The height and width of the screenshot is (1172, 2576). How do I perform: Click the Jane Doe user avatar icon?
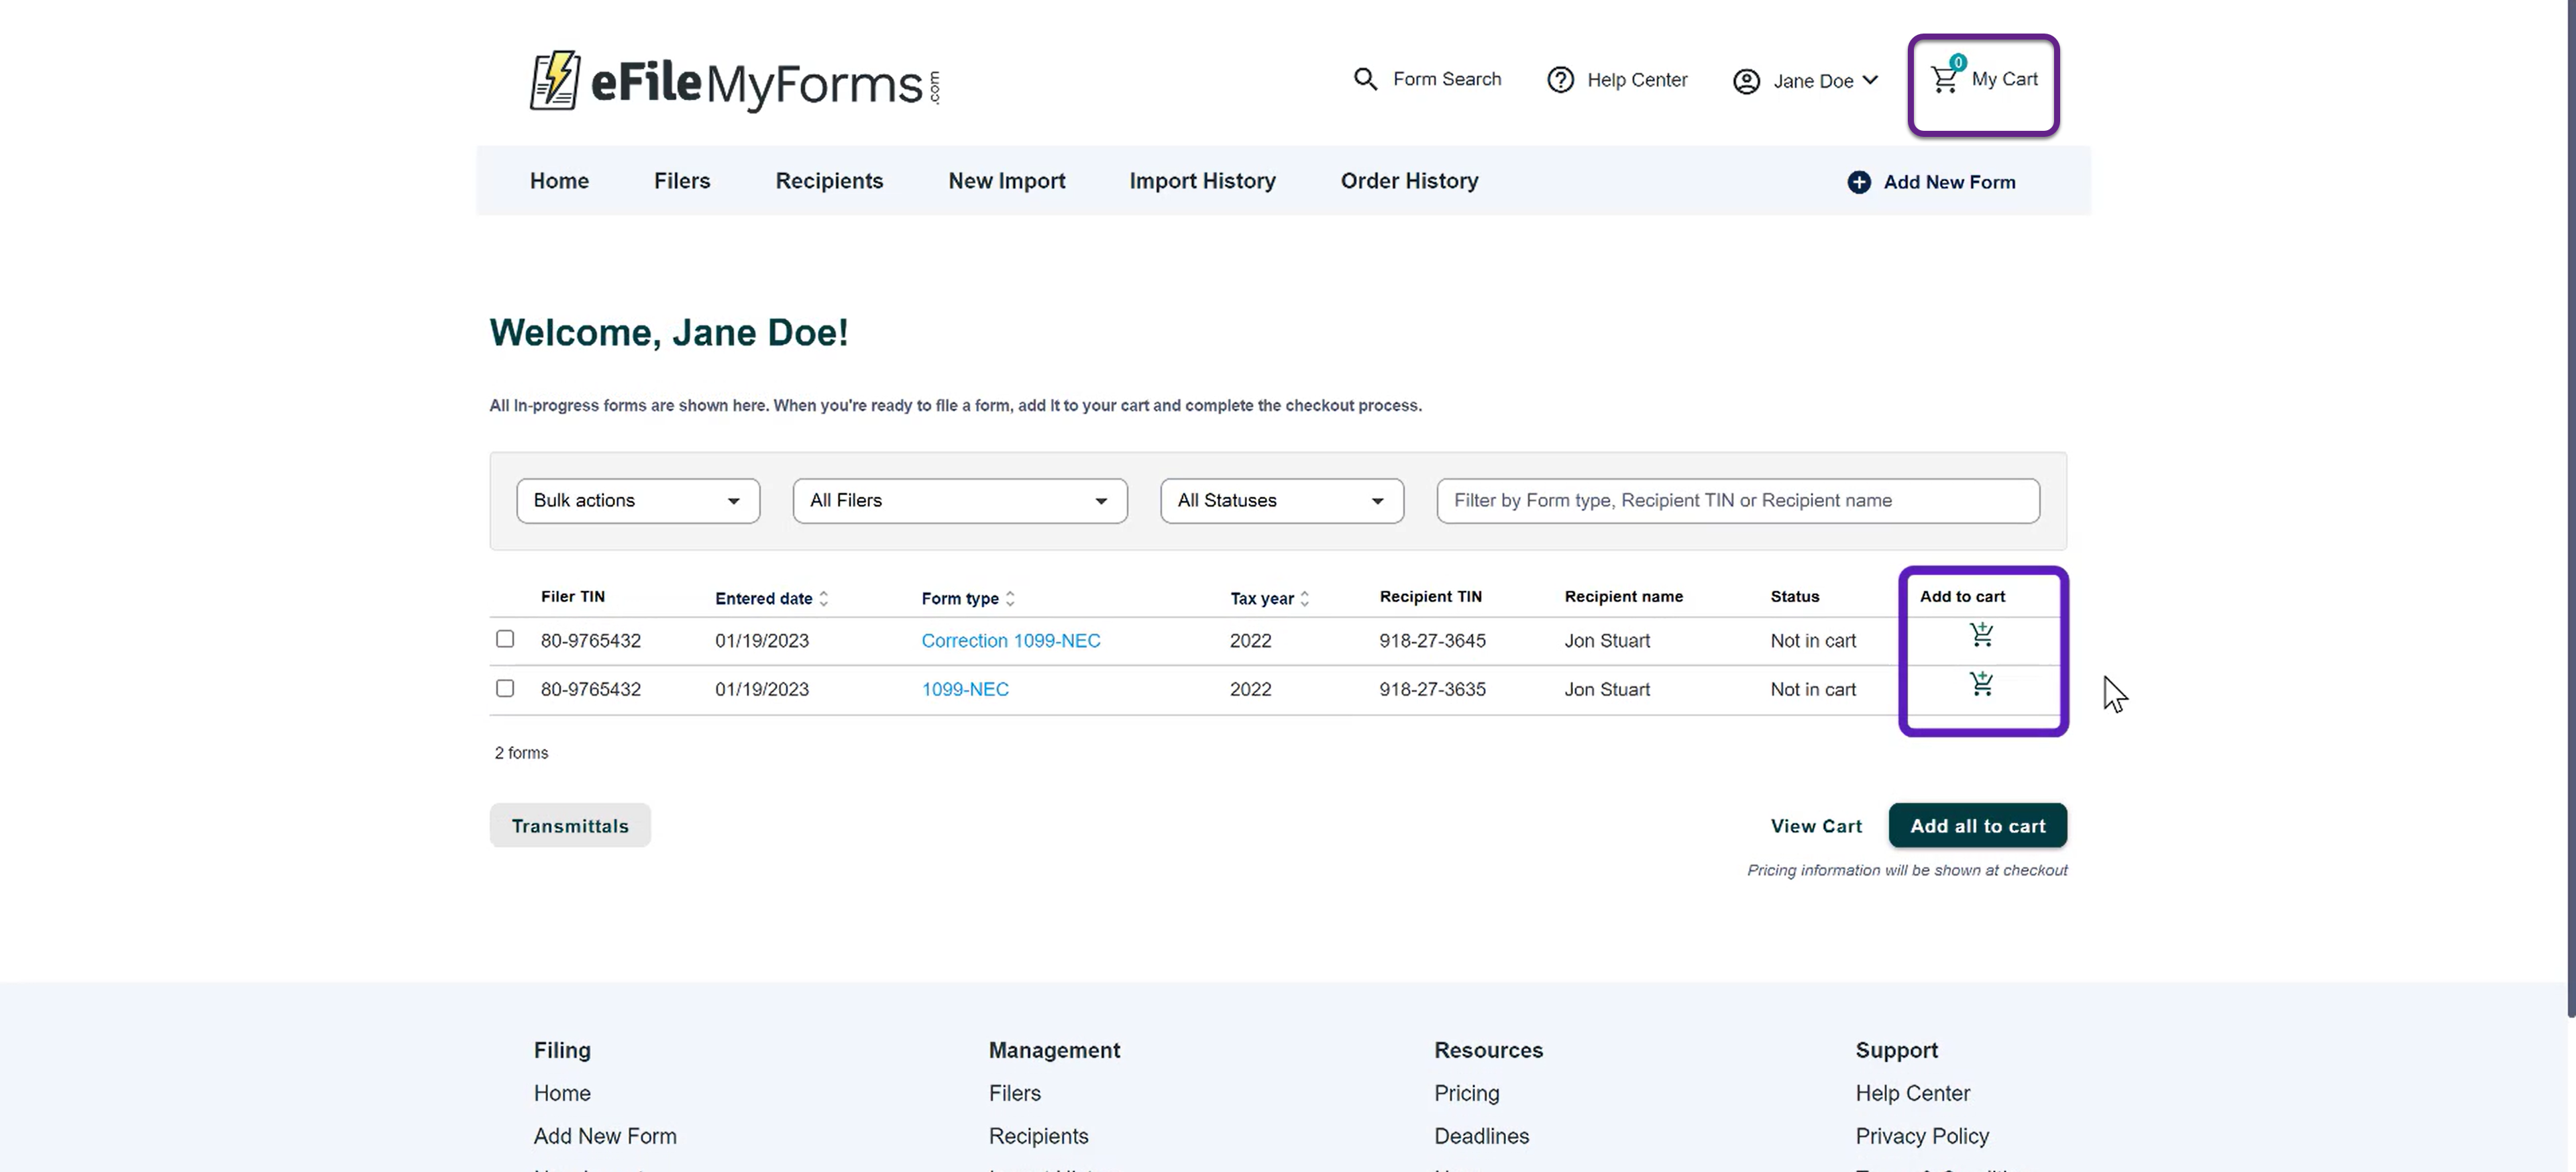1746,81
